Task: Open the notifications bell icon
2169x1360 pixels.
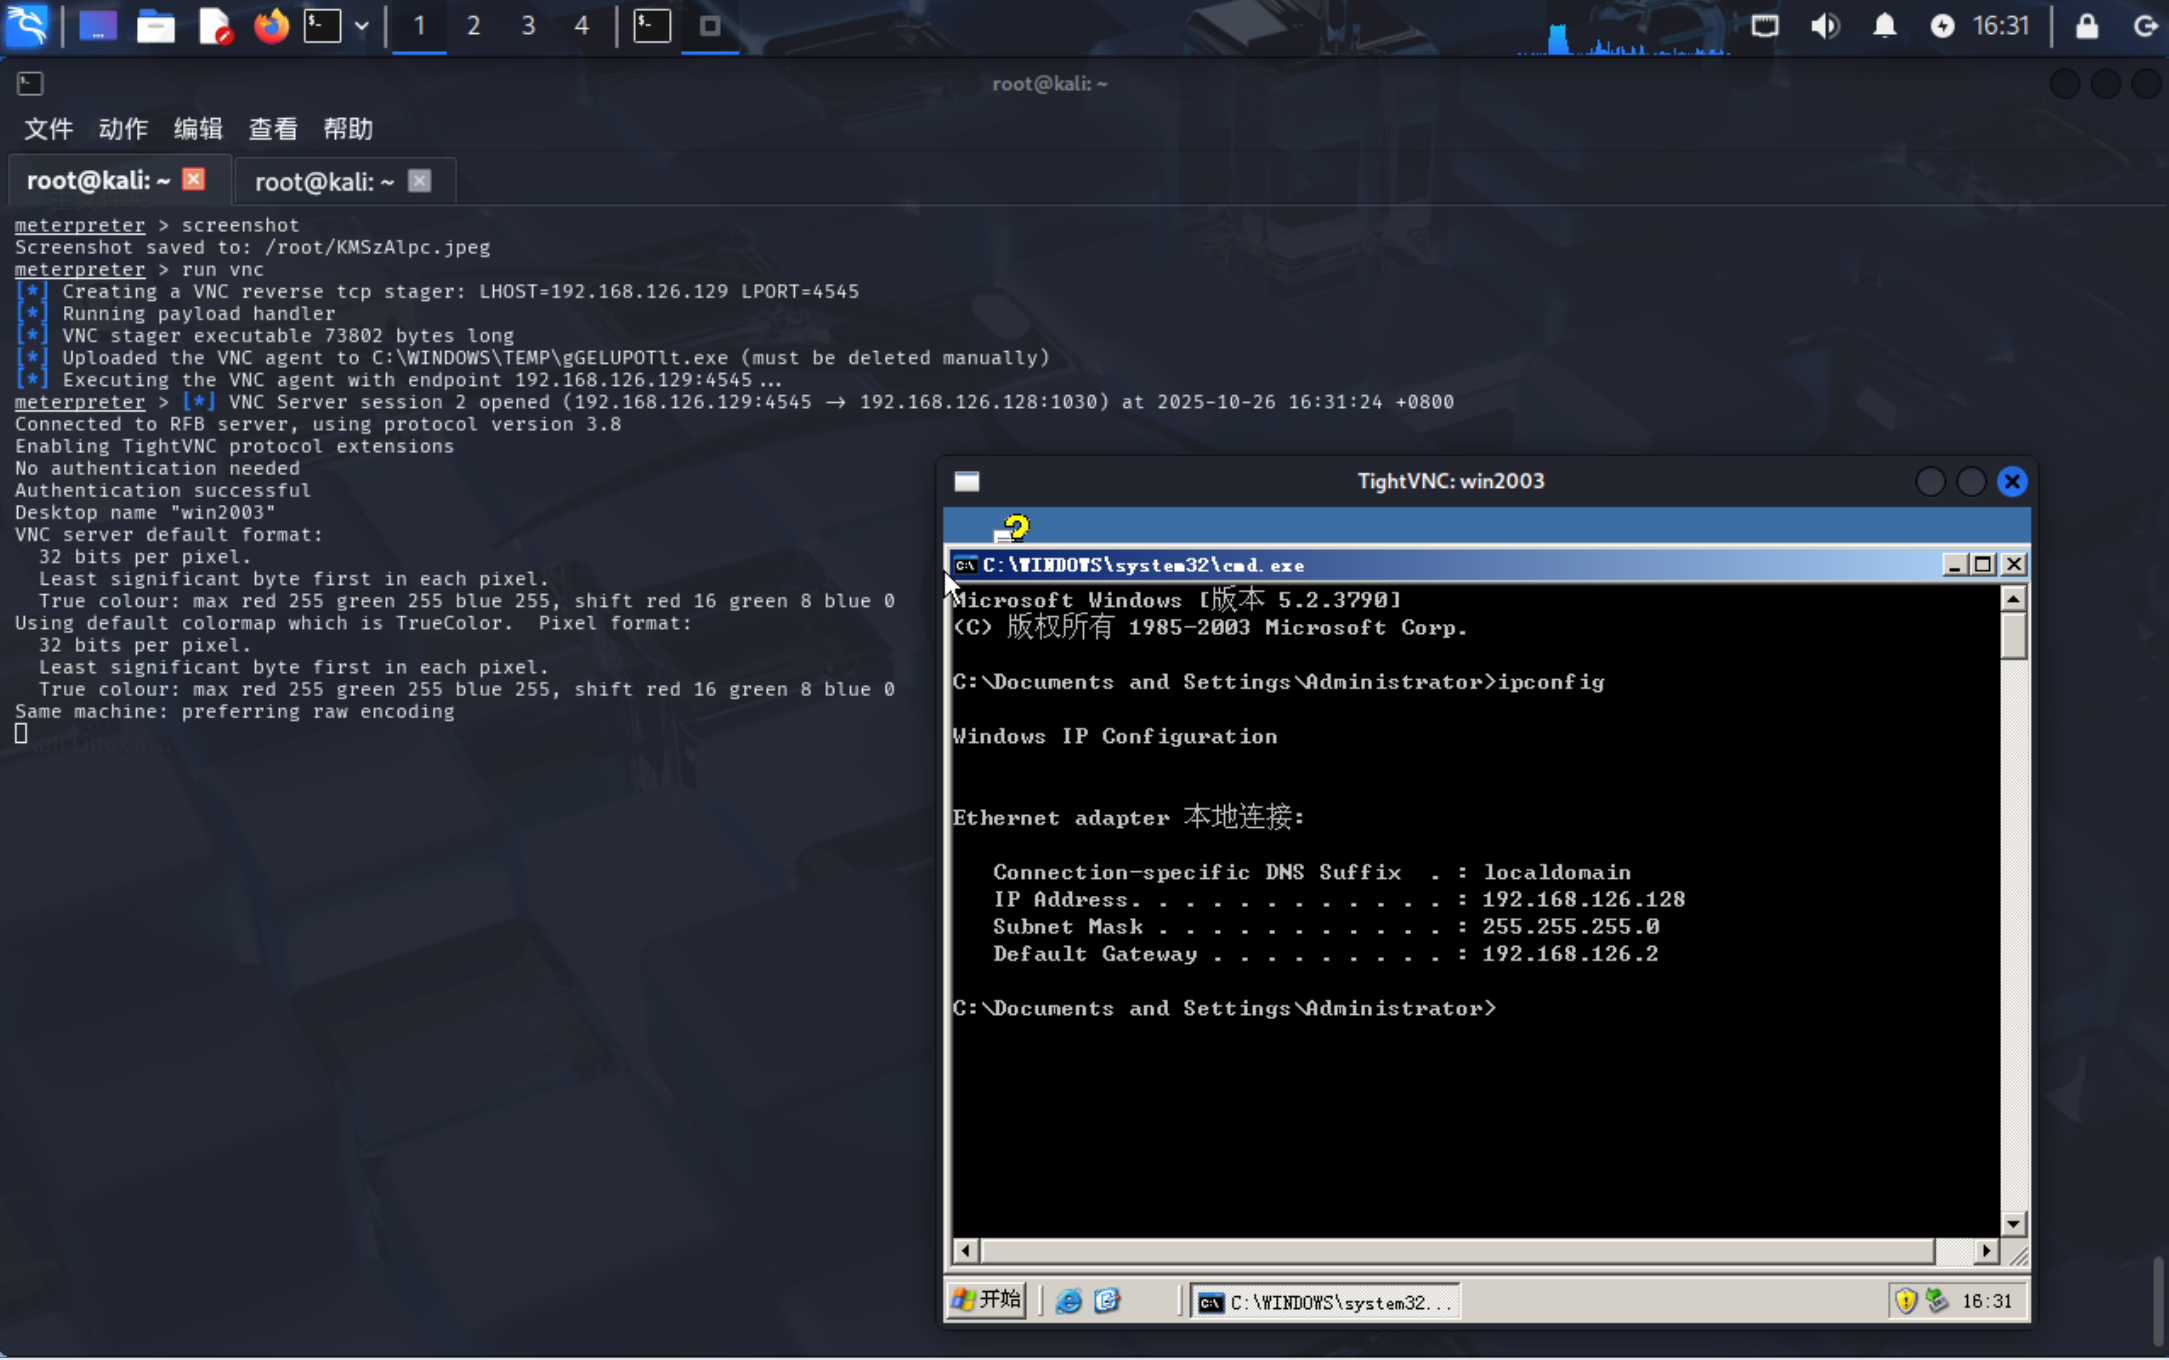Action: coord(1884,26)
